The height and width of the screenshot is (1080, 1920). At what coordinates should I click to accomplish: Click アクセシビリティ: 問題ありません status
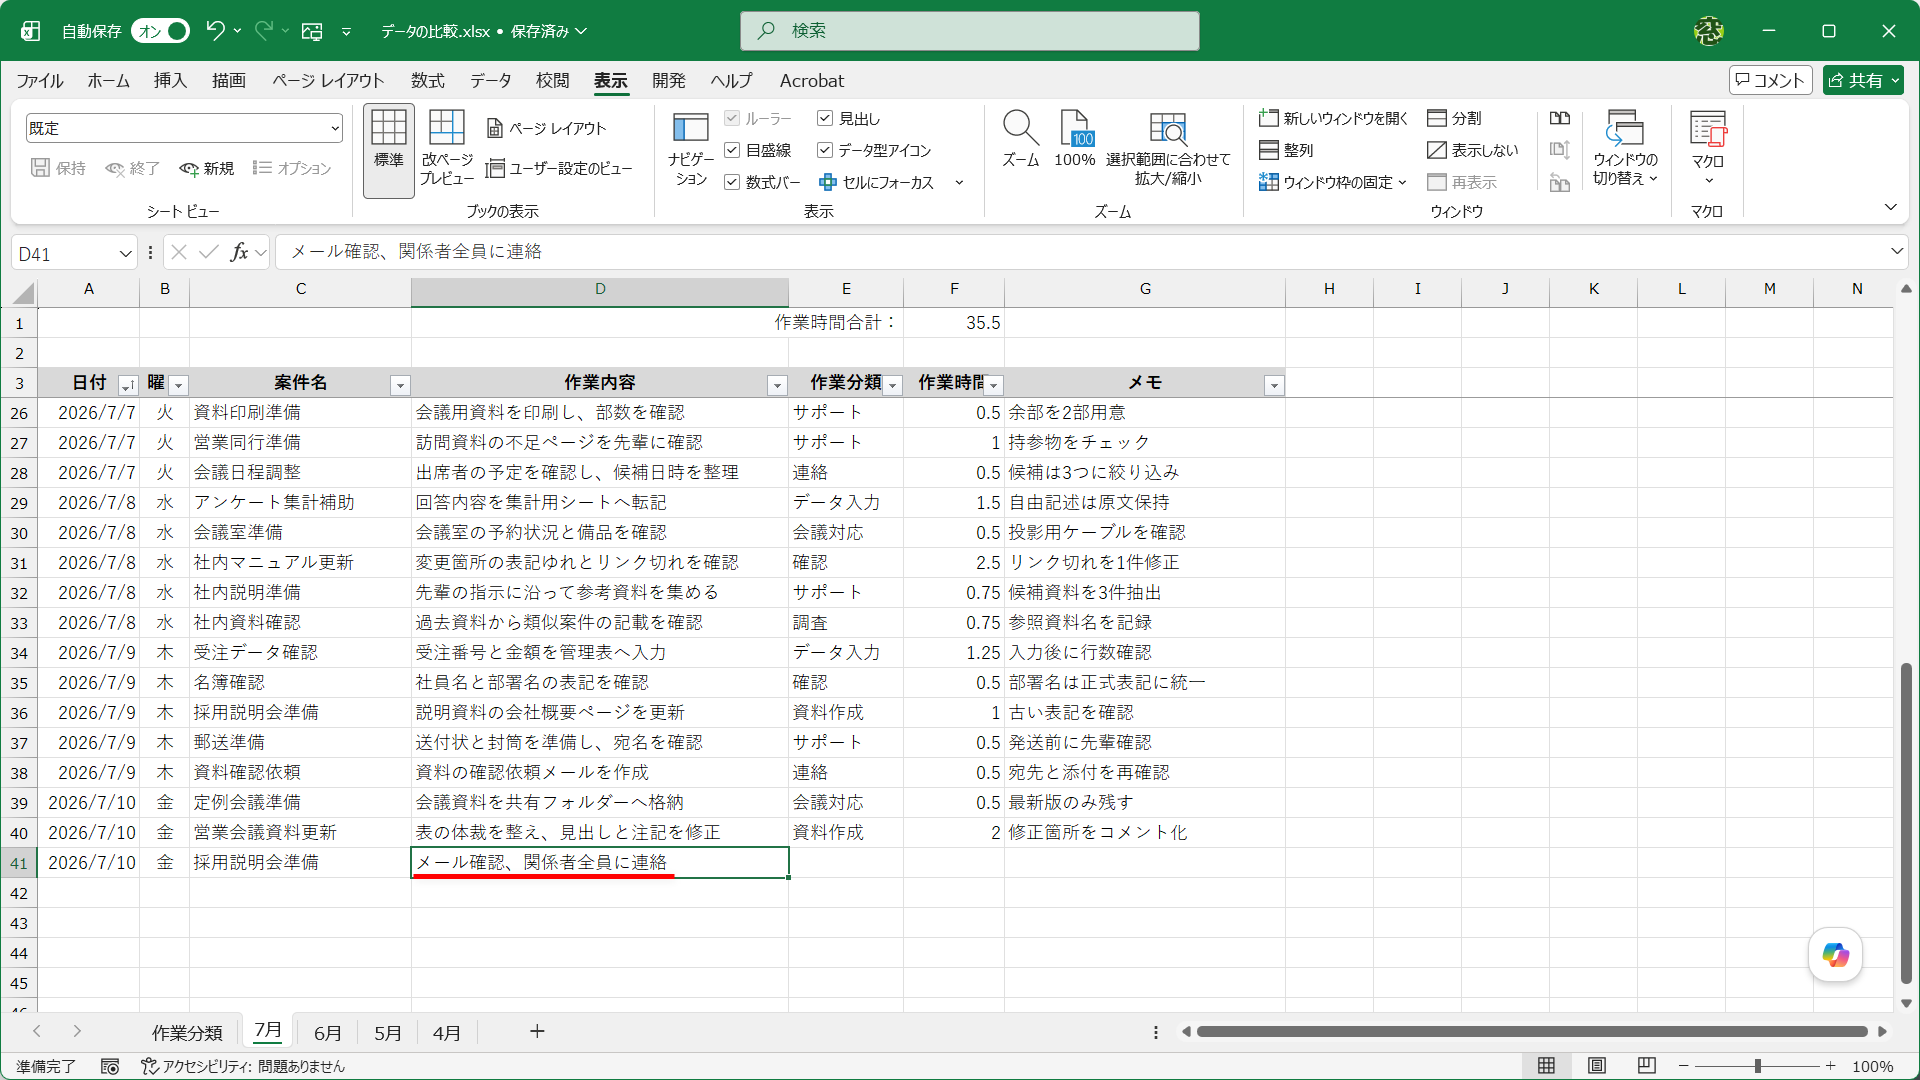click(x=242, y=1067)
